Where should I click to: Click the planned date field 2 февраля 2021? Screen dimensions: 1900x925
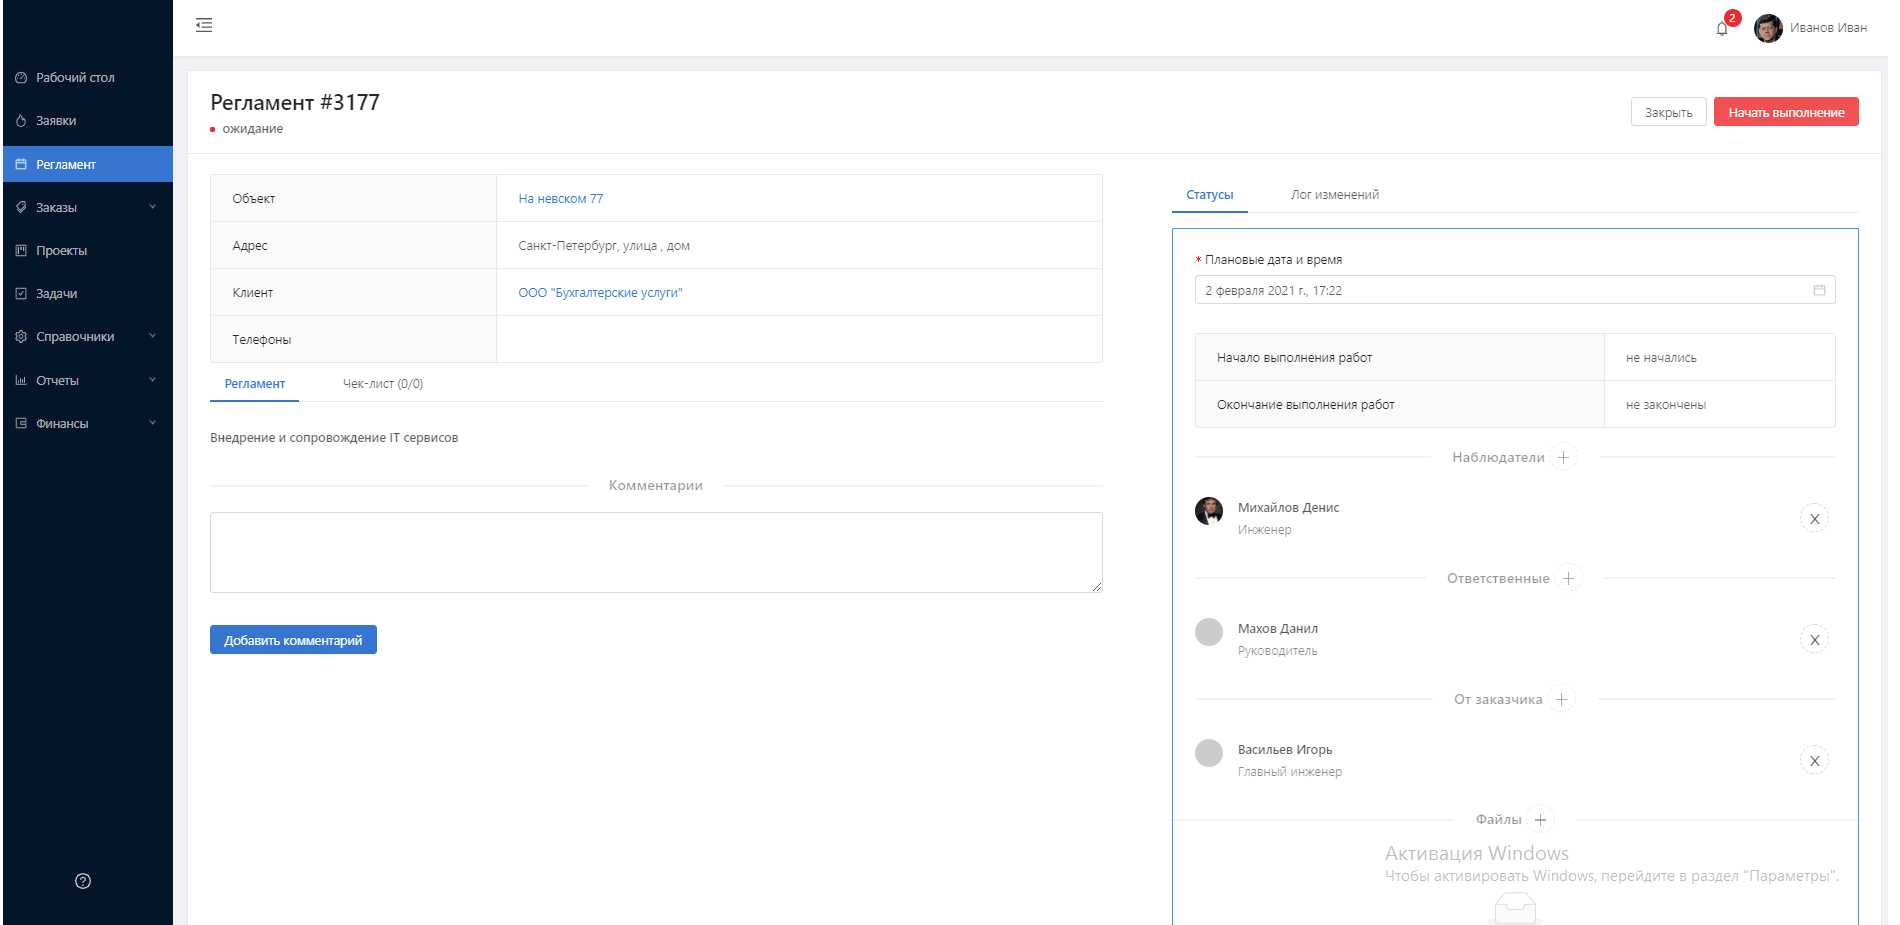[x=1515, y=290]
